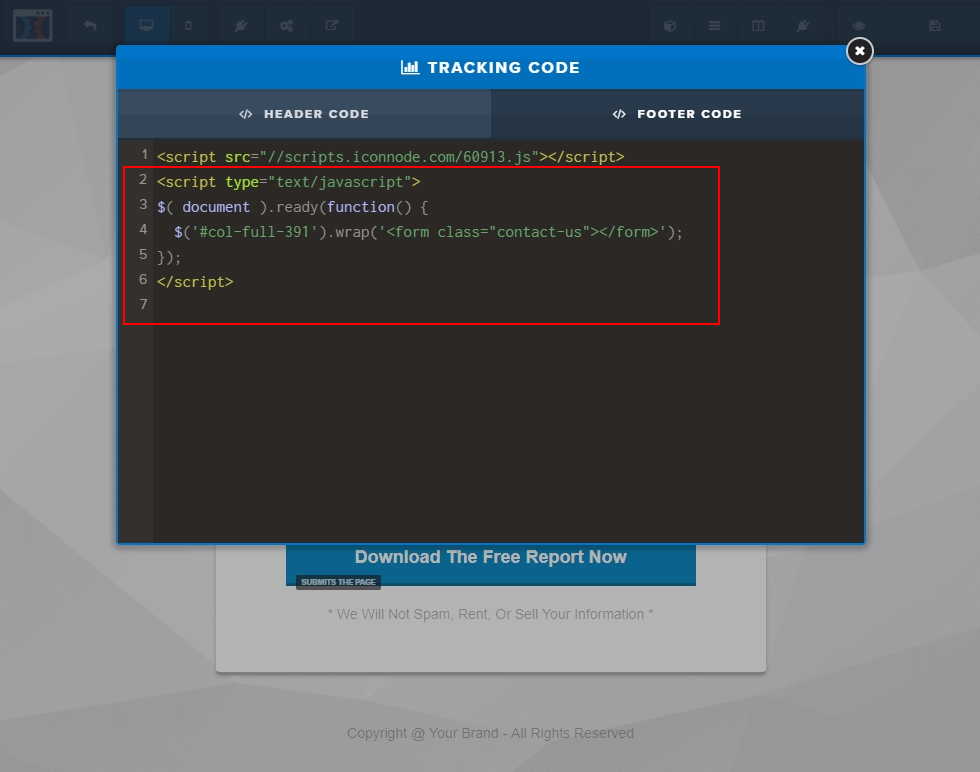Click the eye preview icon
Viewport: 980px width, 772px height.
tap(859, 26)
